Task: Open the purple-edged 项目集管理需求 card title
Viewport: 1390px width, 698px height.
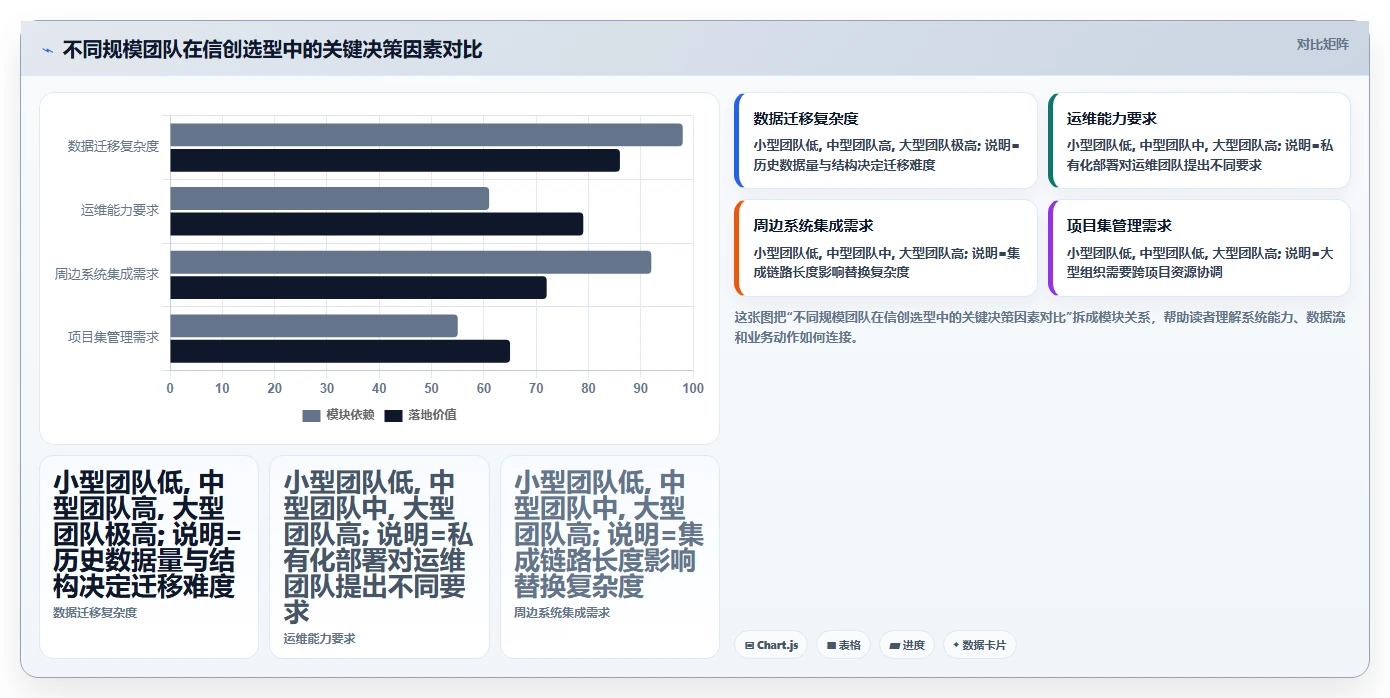Action: click(1119, 226)
